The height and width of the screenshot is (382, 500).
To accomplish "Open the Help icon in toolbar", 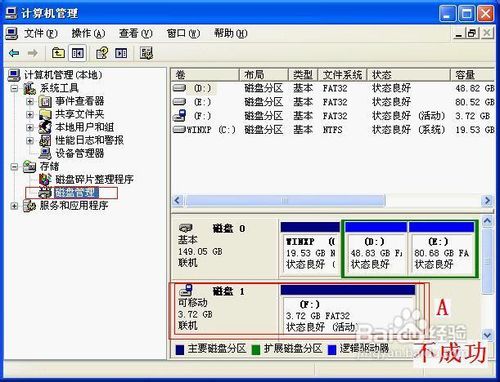I will pyautogui.click(x=102, y=53).
